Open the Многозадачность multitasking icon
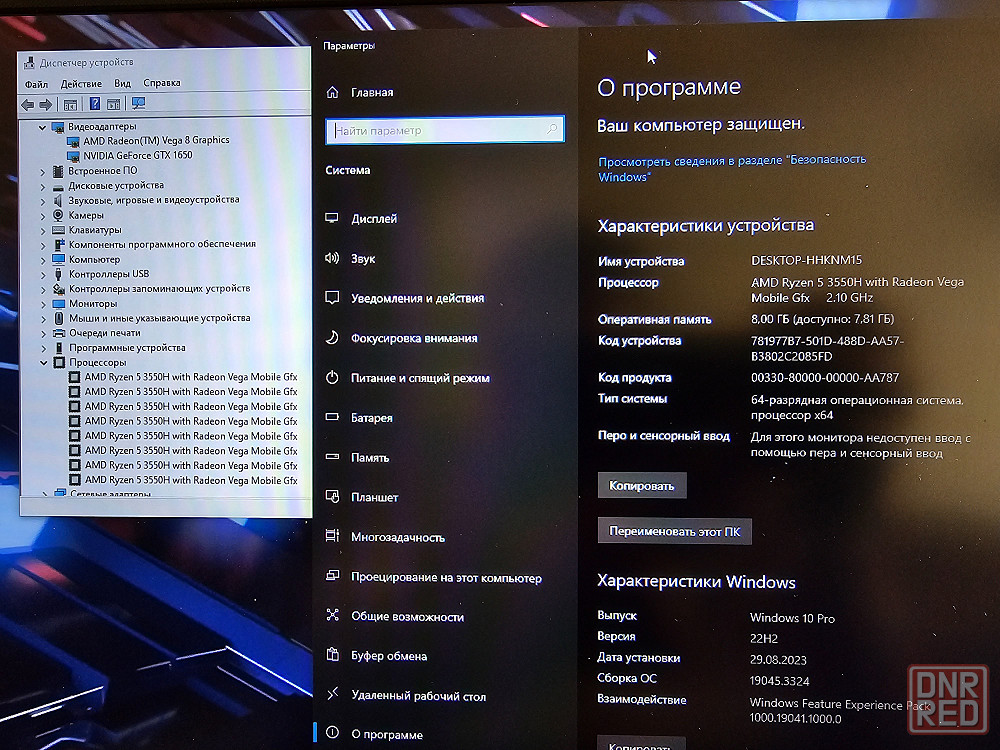 pyautogui.click(x=332, y=536)
